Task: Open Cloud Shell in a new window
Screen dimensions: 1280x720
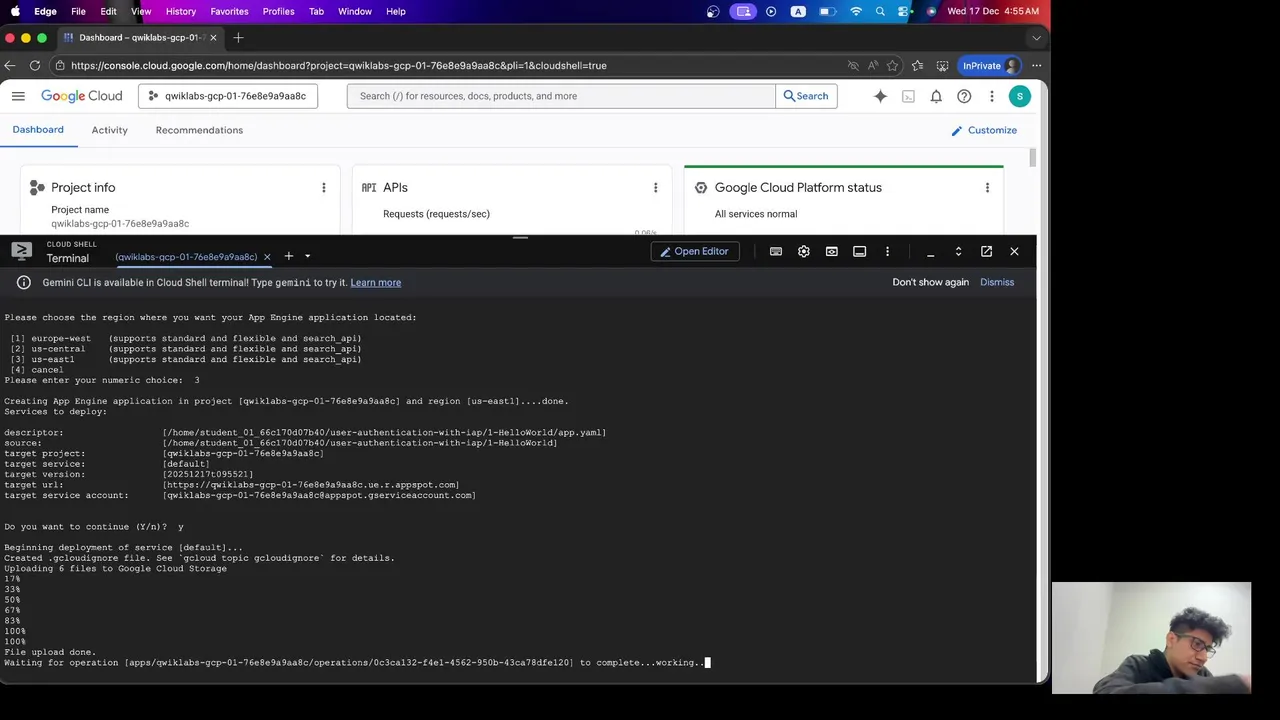Action: 986,251
